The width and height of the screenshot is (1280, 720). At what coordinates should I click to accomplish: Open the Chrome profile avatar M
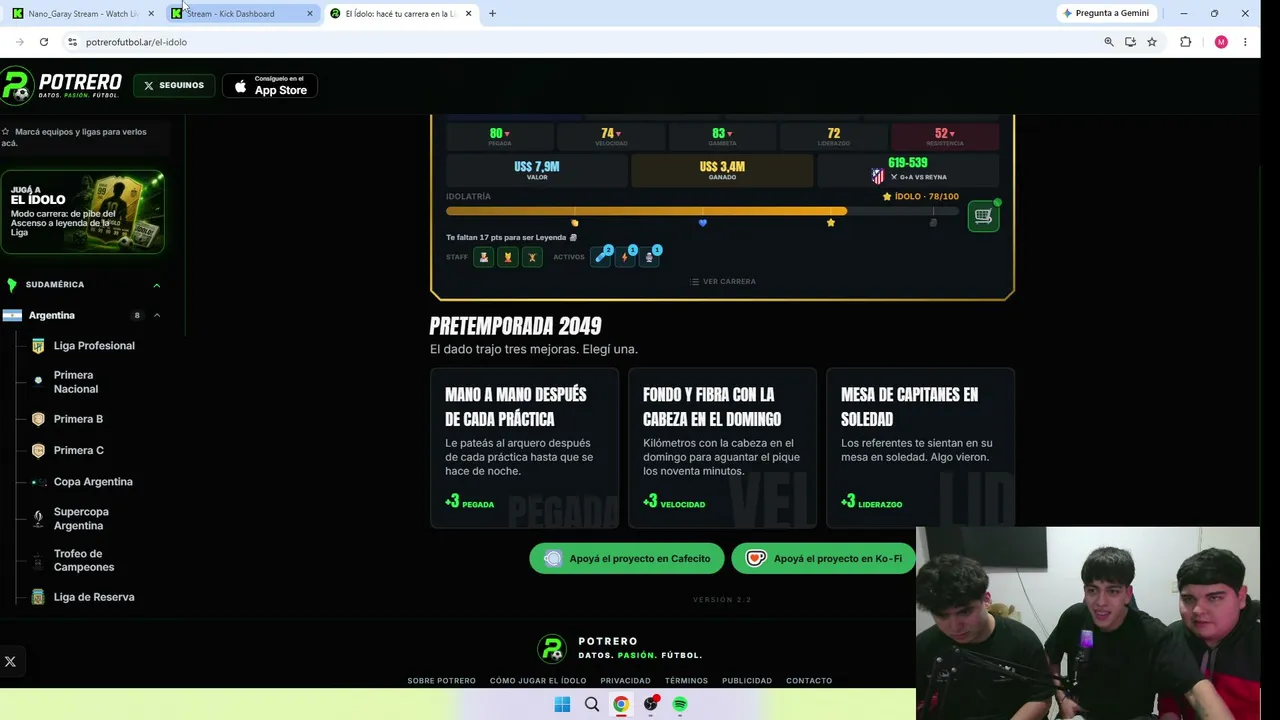click(x=1221, y=42)
